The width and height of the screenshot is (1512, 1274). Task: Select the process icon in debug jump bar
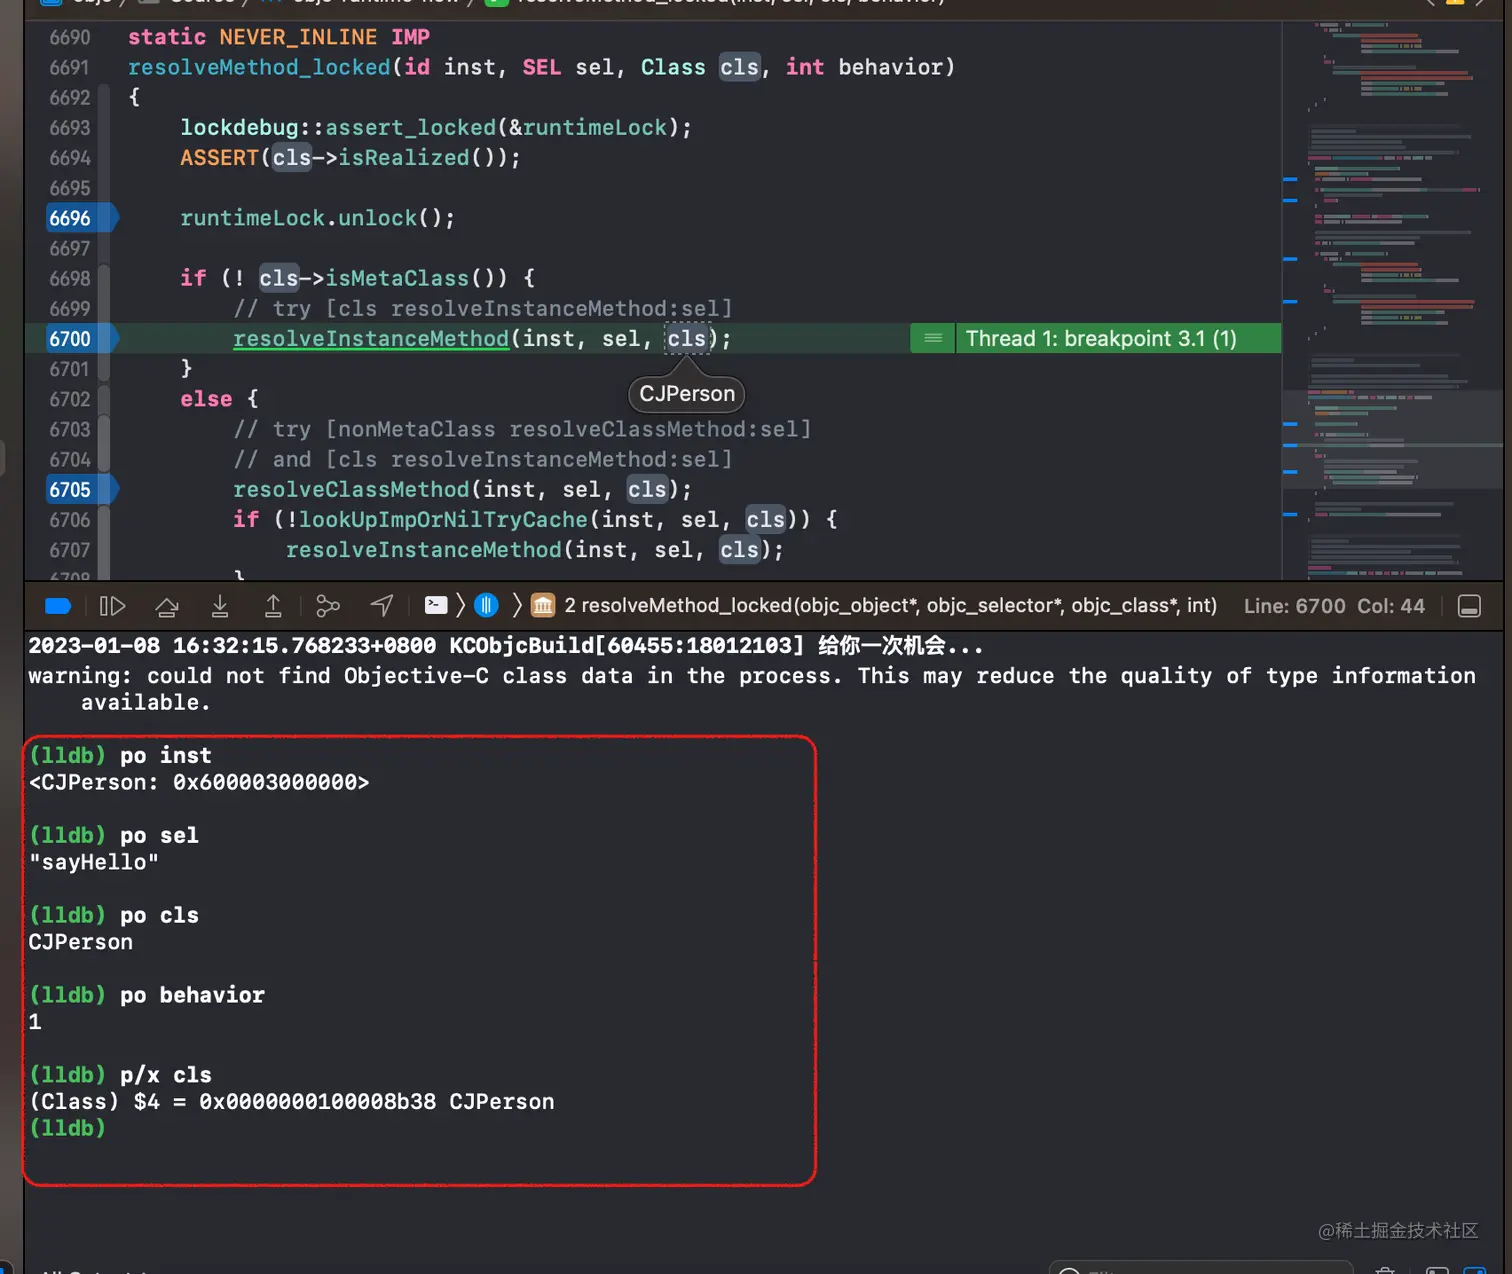pyautogui.click(x=436, y=605)
